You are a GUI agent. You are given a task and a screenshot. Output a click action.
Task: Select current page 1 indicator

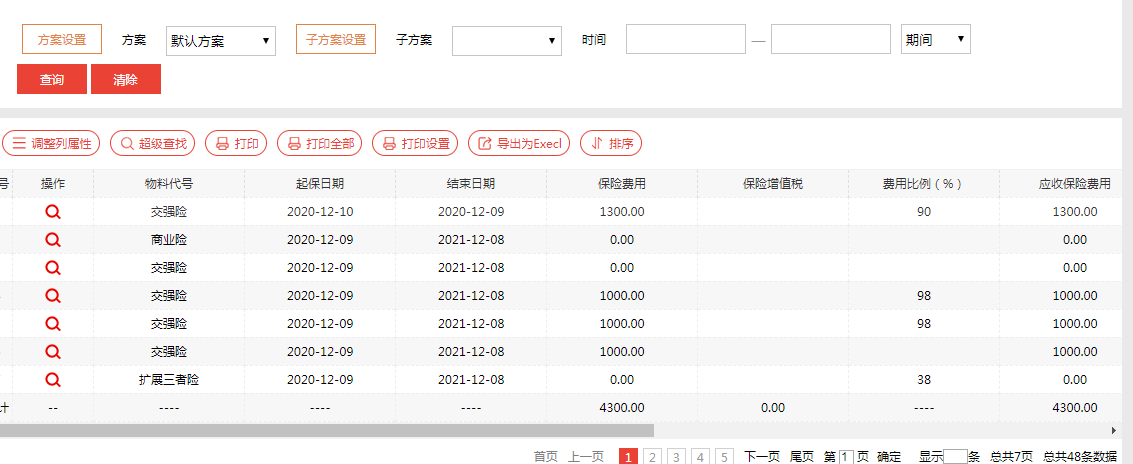(629, 457)
